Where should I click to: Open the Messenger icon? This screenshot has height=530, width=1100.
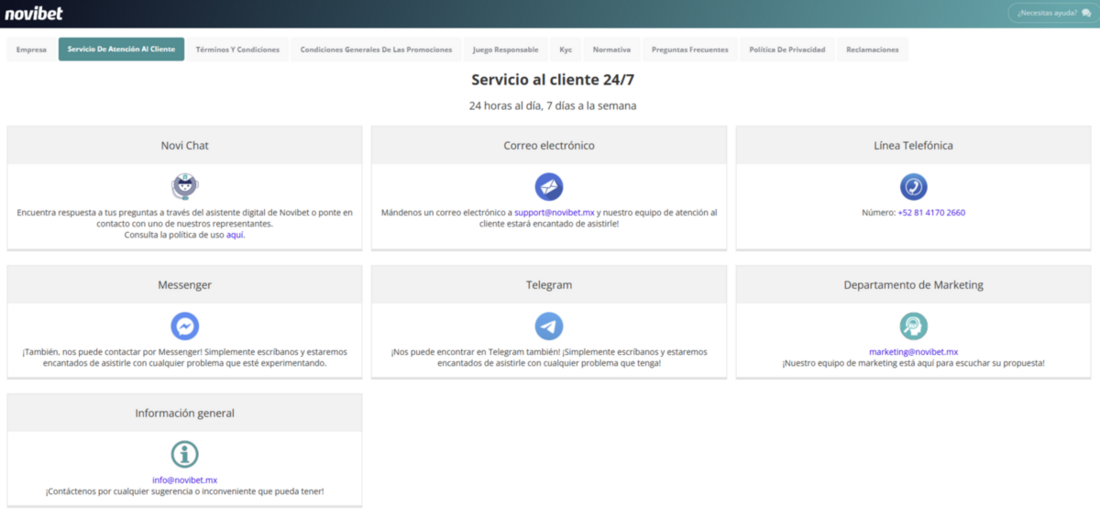[x=185, y=326]
